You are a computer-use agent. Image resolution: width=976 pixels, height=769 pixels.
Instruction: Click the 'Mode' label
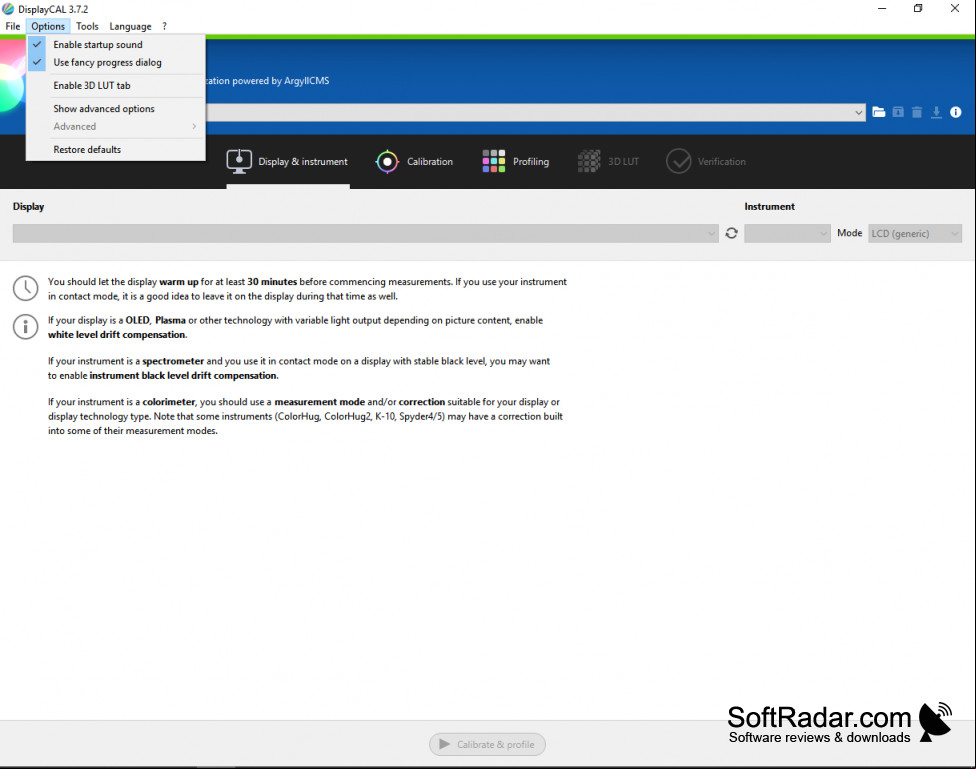849,233
